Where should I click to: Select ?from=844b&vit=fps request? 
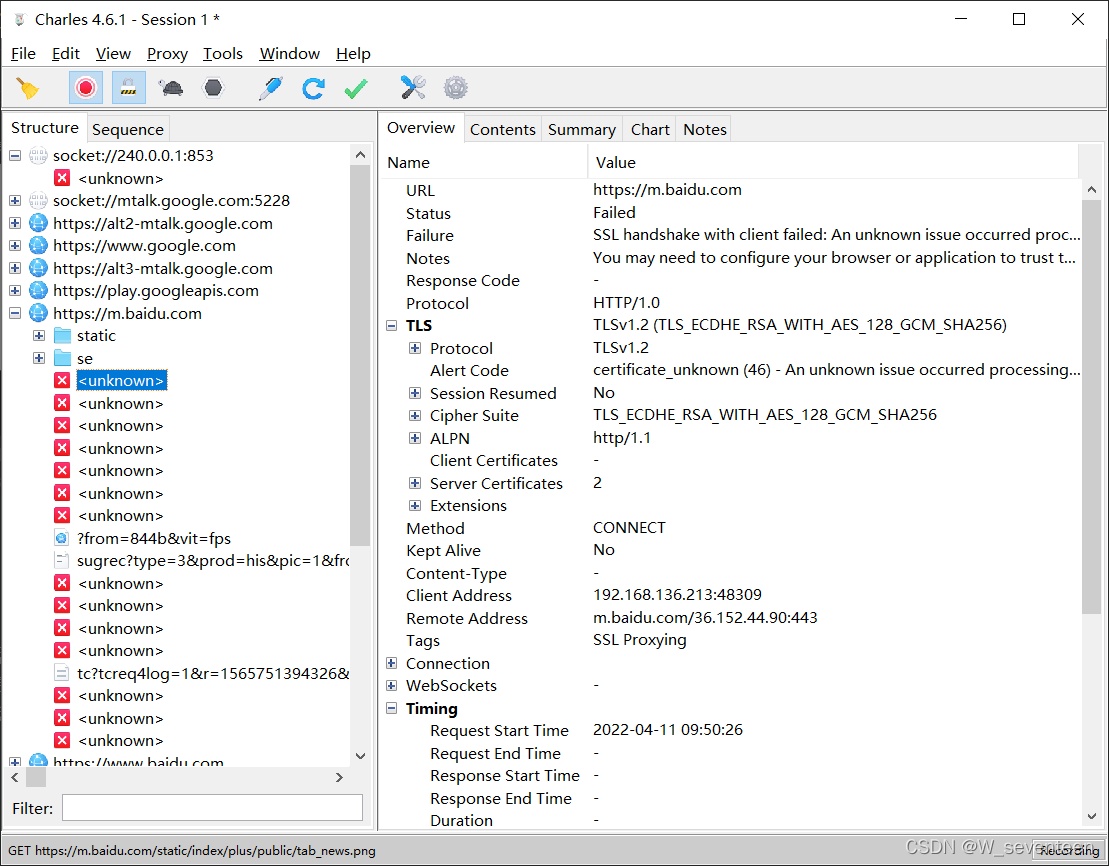pos(153,538)
